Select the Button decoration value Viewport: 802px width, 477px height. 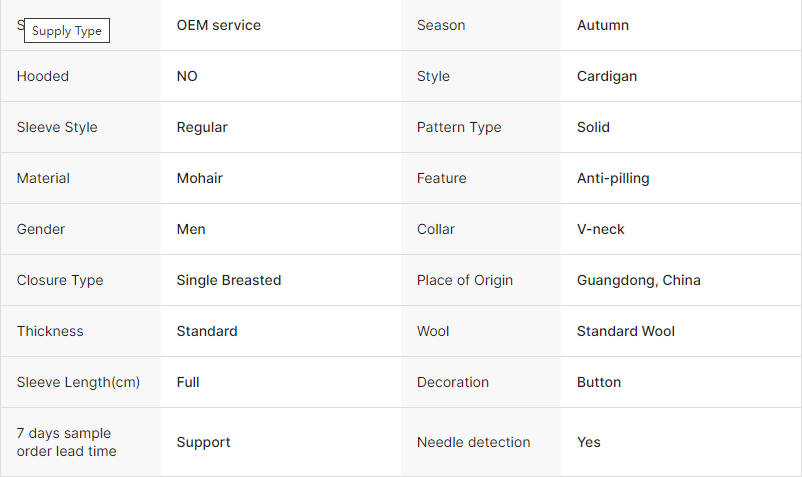tap(598, 382)
